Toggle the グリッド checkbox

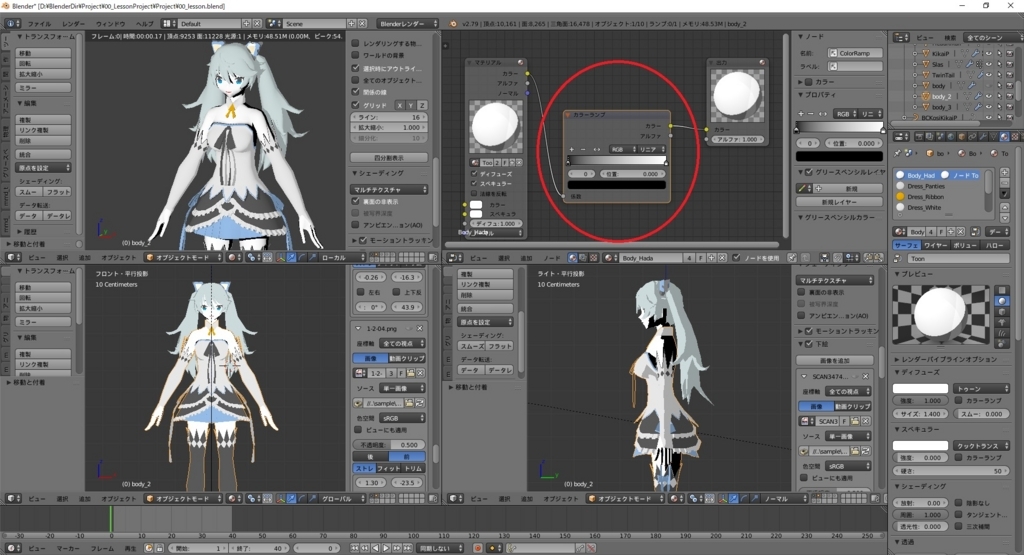(x=356, y=104)
